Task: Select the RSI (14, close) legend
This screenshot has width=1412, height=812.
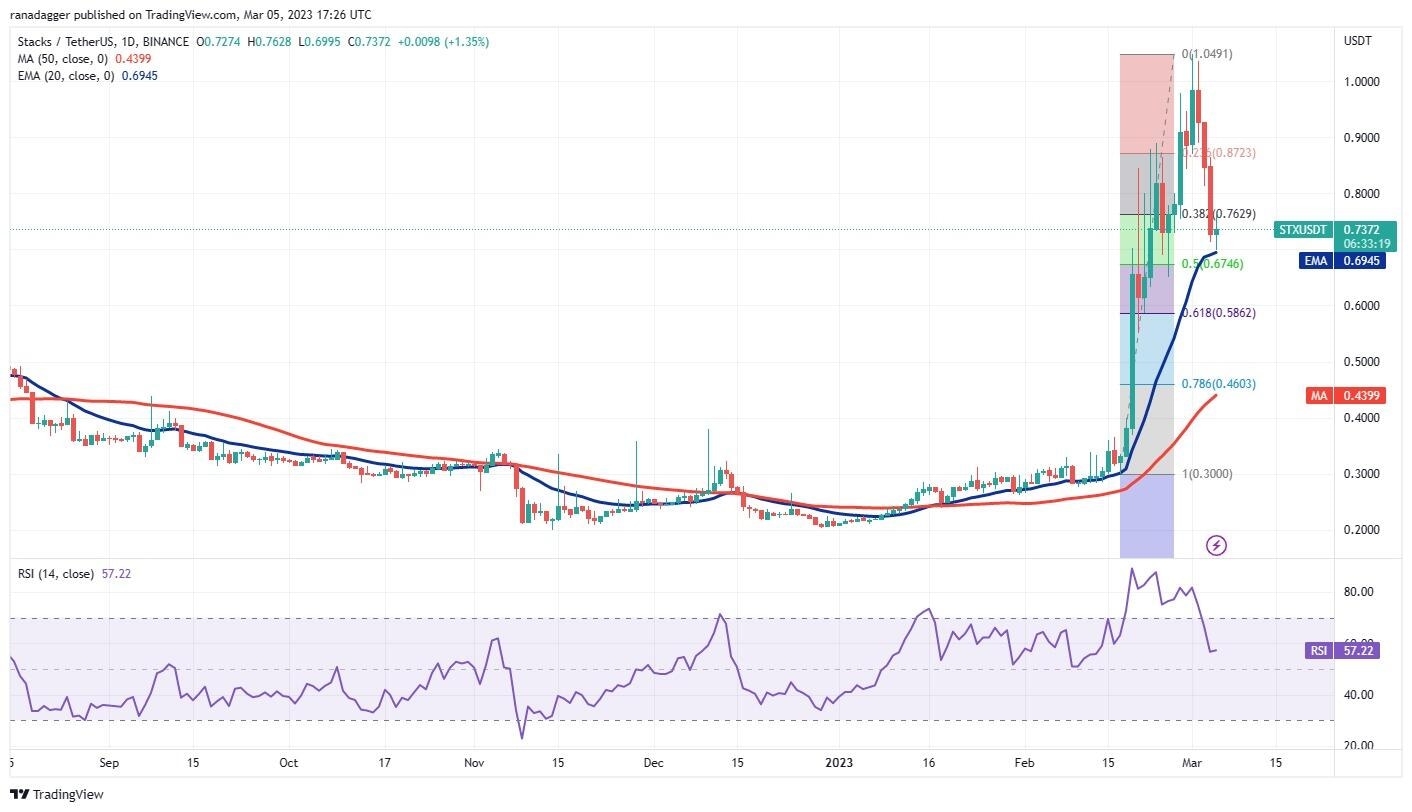Action: pyautogui.click(x=56, y=574)
